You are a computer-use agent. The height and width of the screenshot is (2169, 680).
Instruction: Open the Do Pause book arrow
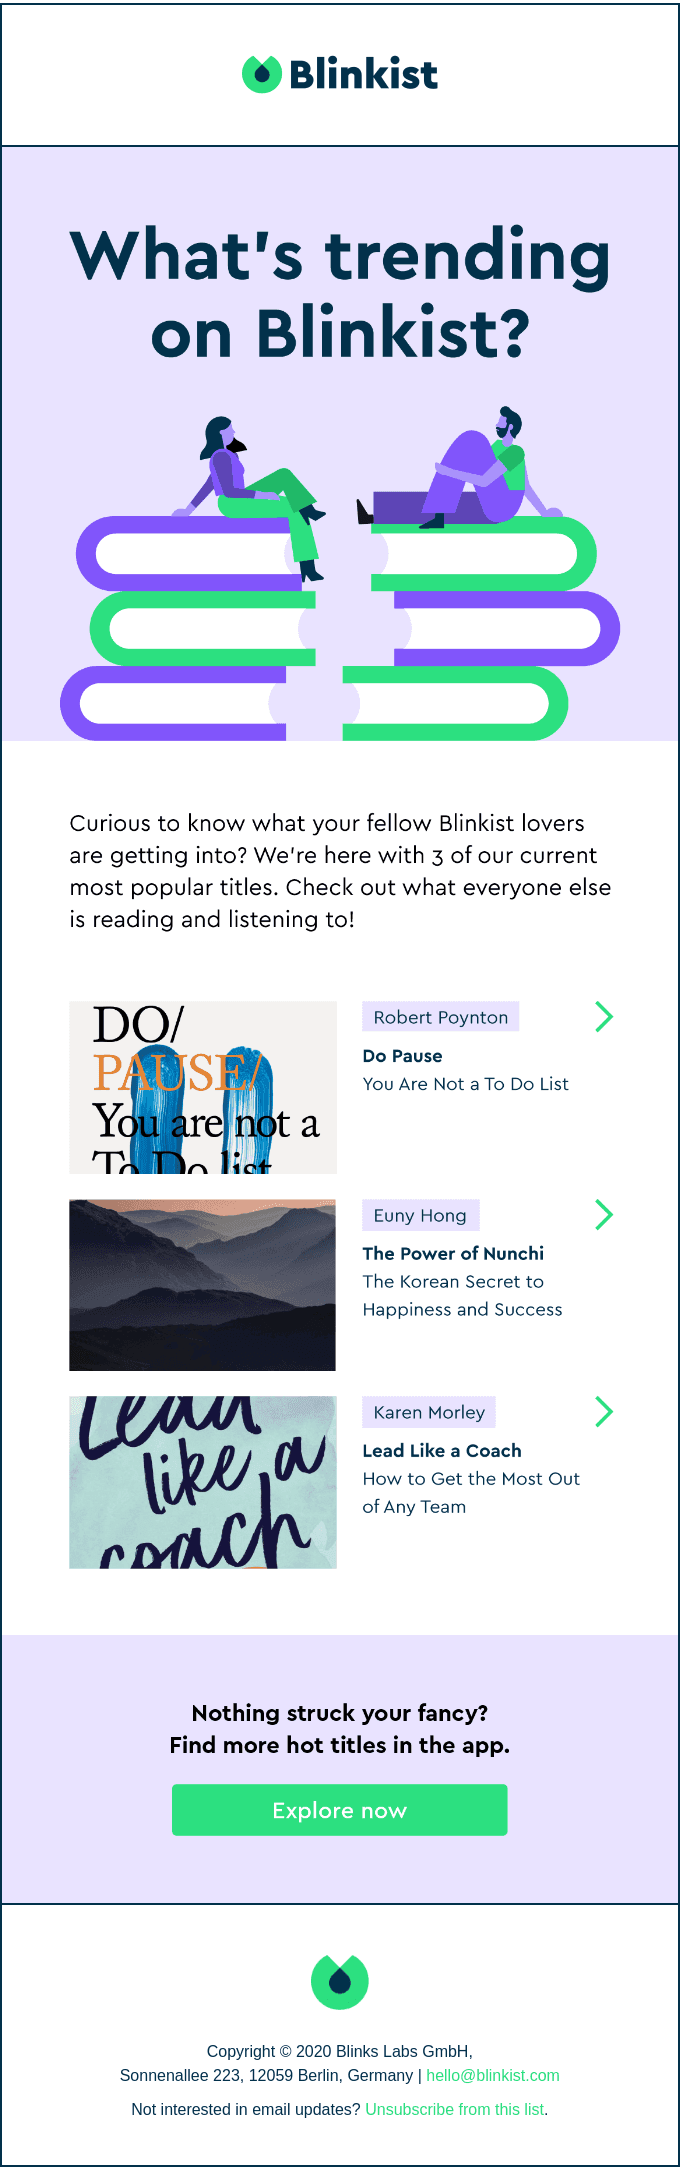point(603,1016)
